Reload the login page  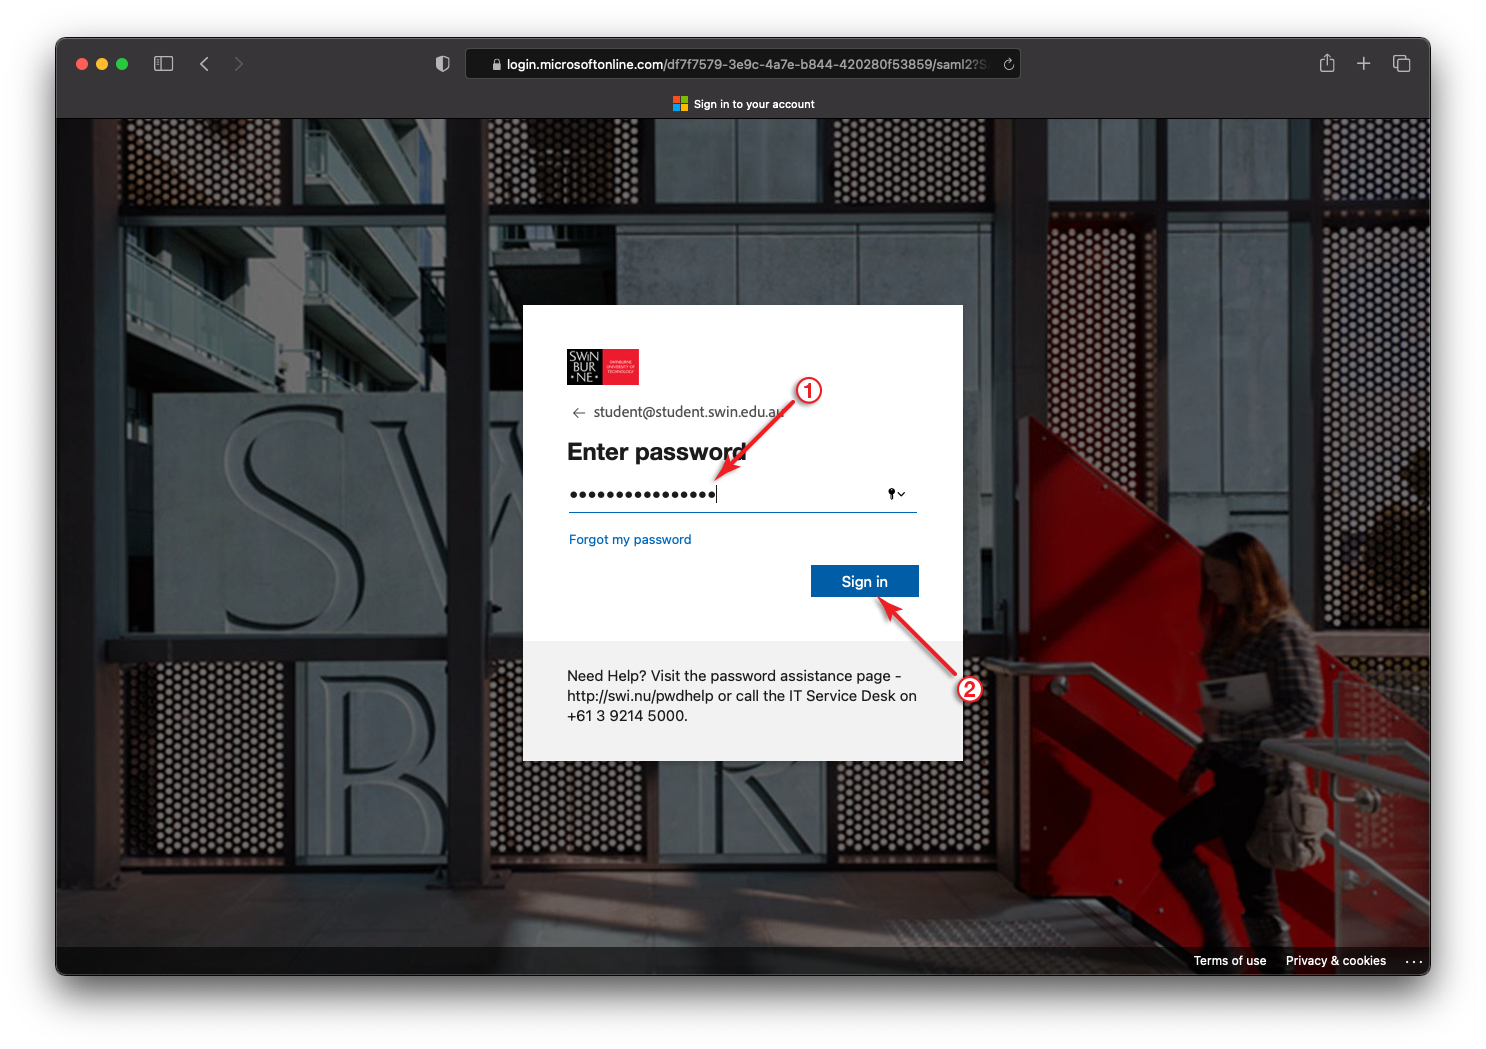pos(1008,64)
